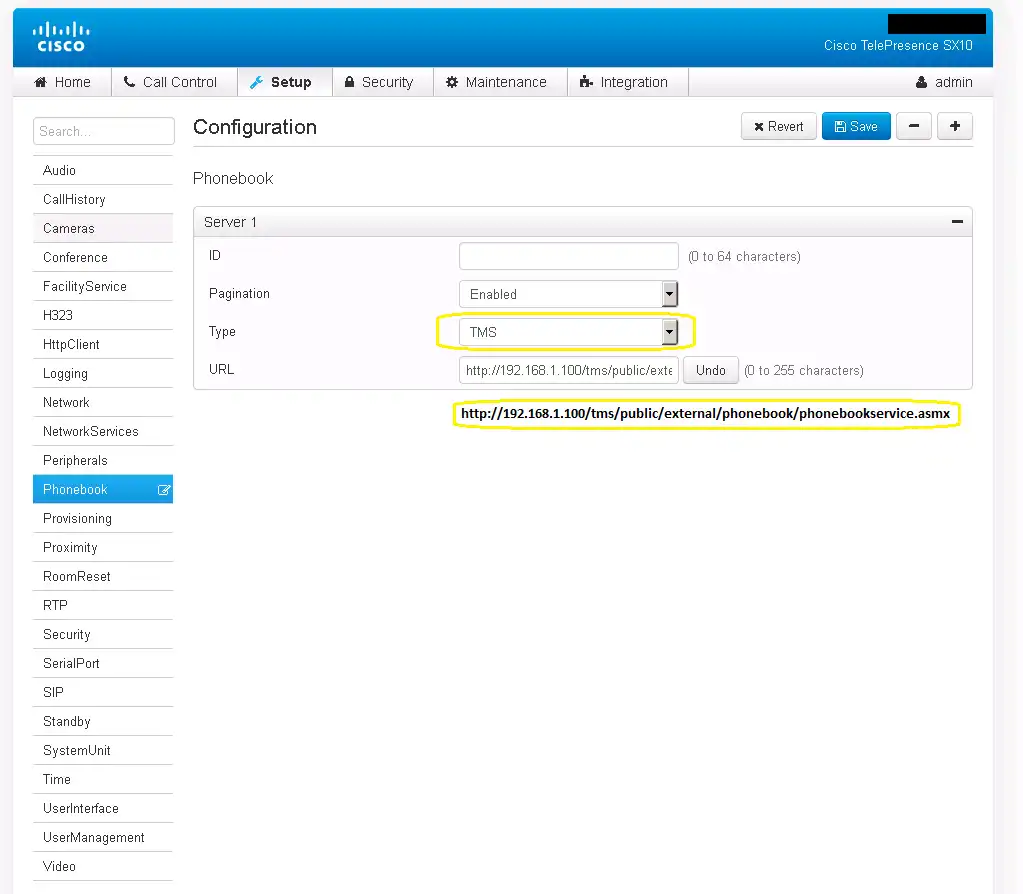Viewport: 1023px width, 894px height.
Task: Select Security in the left sidebar
Action: [x=103, y=635]
